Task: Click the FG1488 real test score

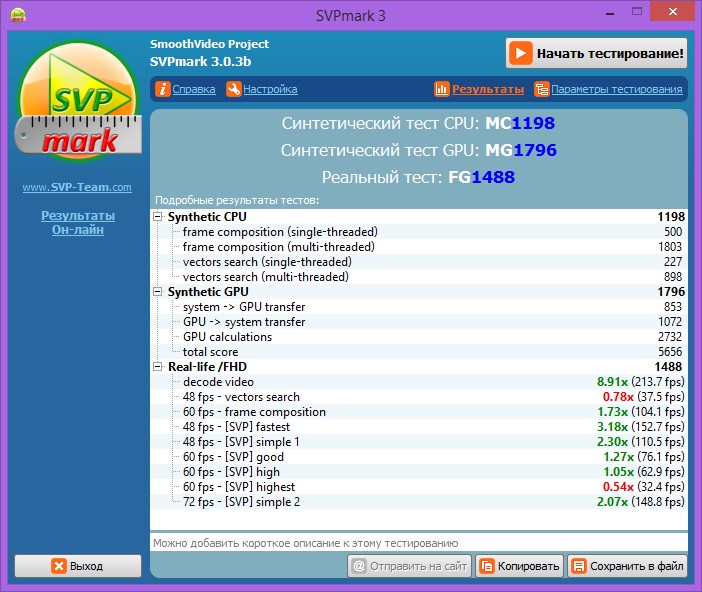Action: [x=482, y=177]
